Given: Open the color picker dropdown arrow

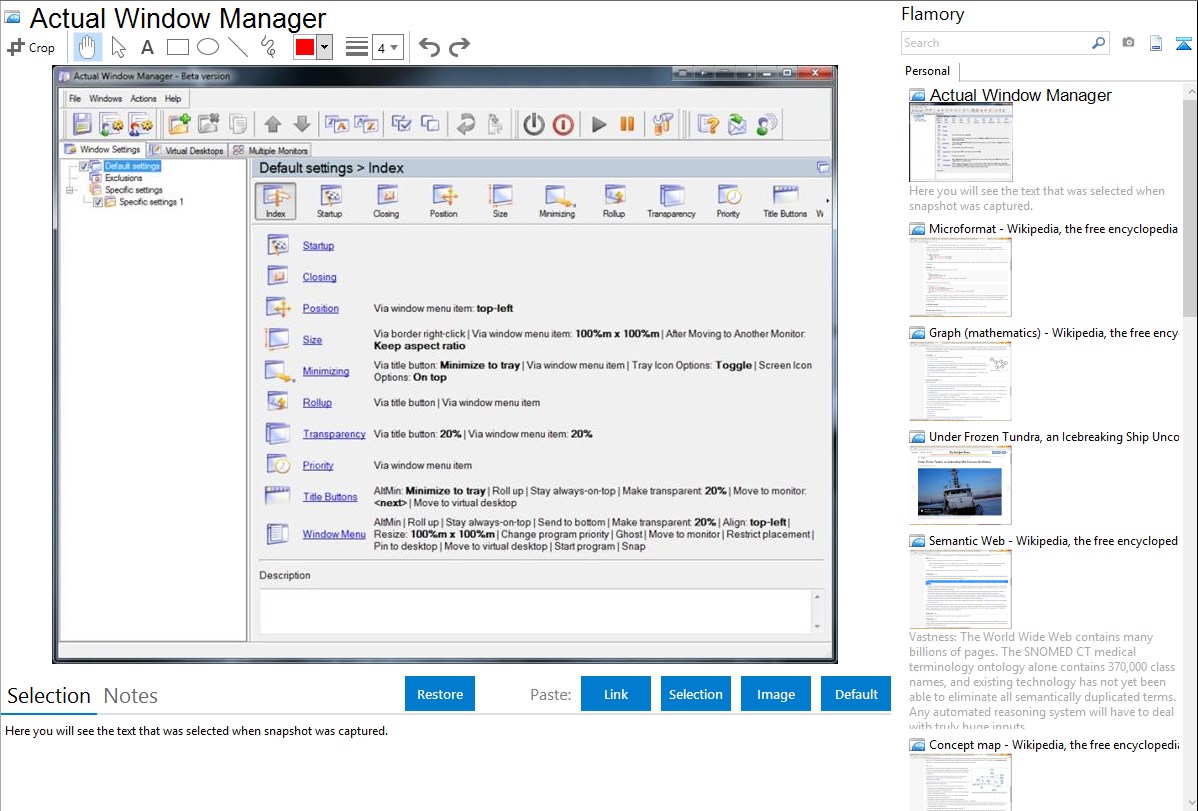Looking at the screenshot, I should [325, 47].
